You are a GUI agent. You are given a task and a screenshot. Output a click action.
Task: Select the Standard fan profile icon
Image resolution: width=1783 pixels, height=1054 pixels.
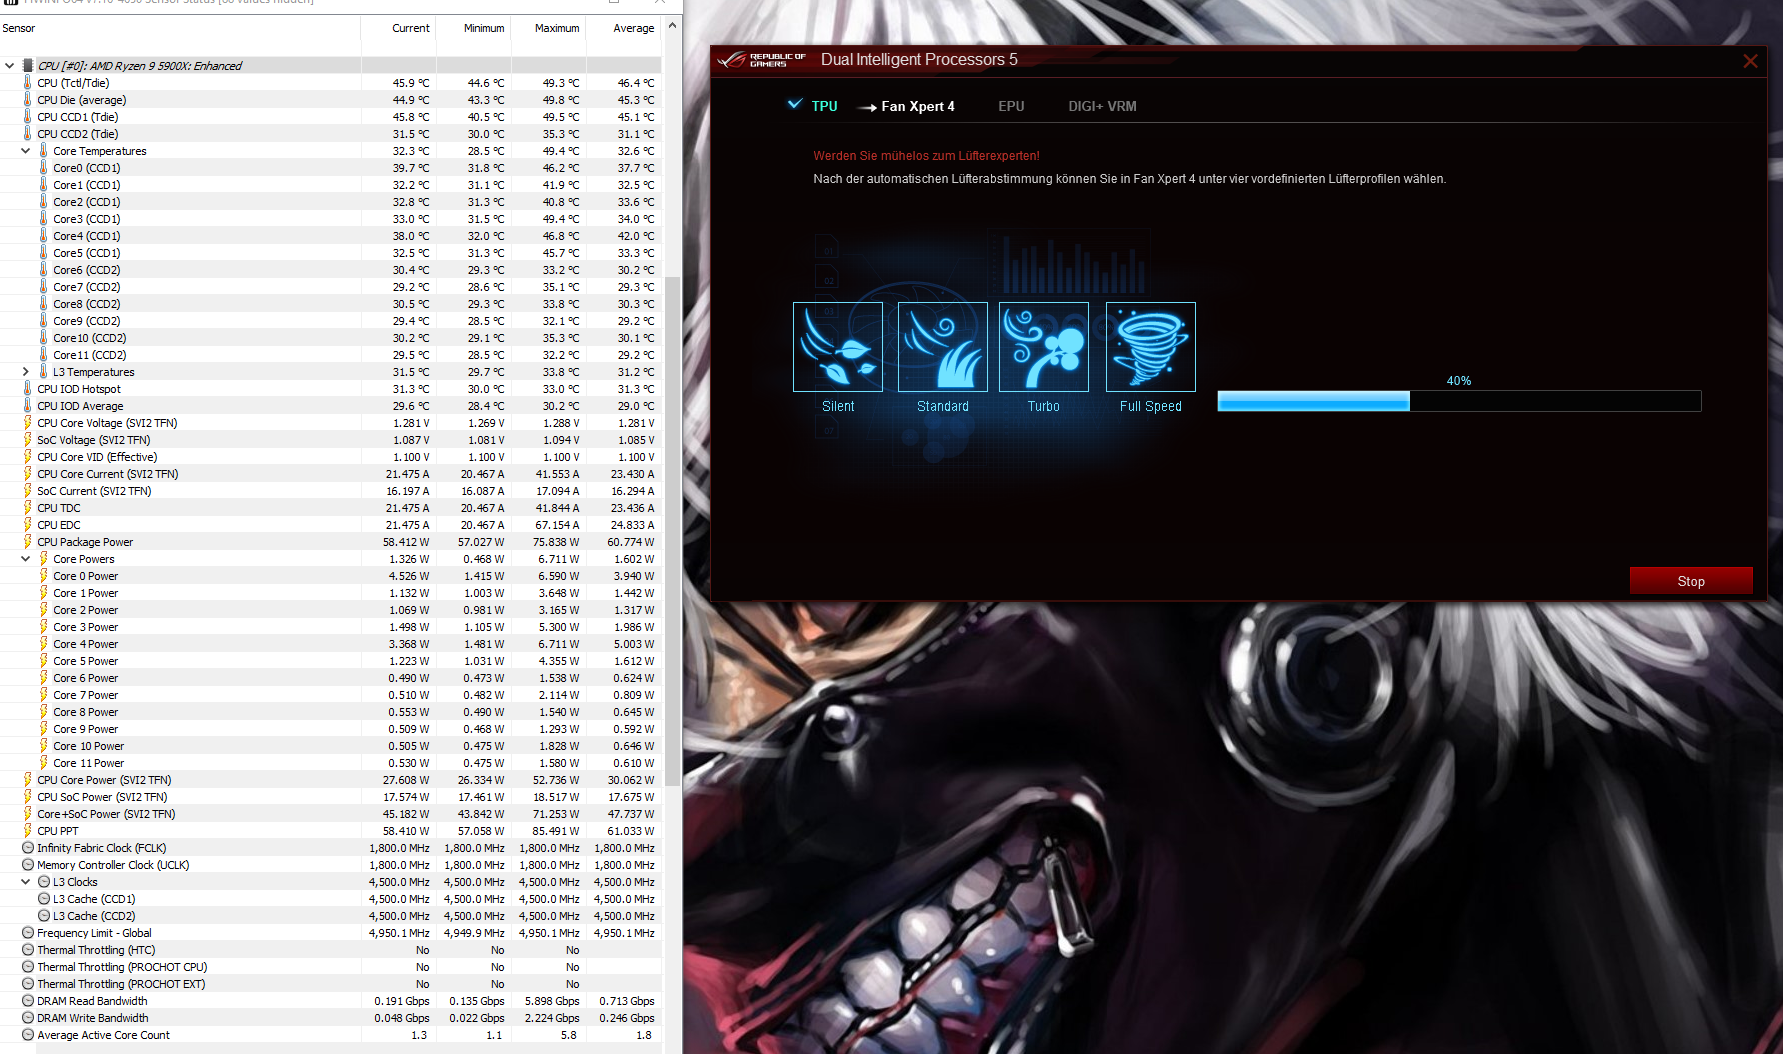click(x=943, y=347)
